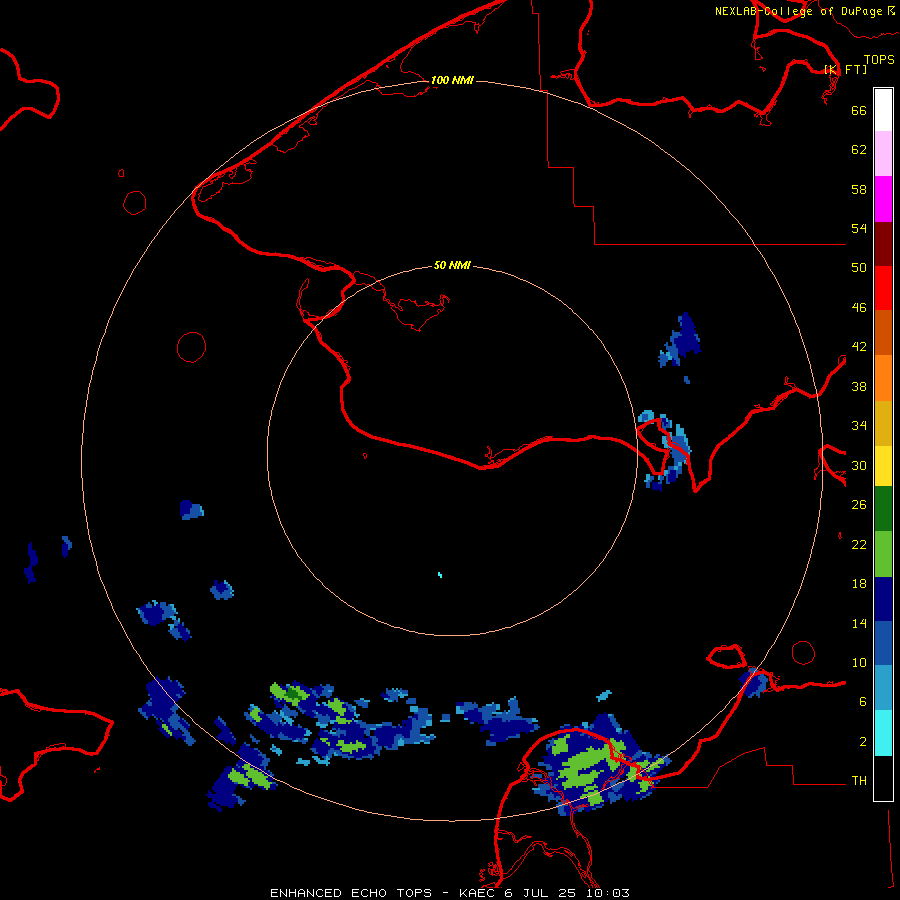Click the 66 legend value
The width and height of the screenshot is (900, 900).
pos(859,111)
